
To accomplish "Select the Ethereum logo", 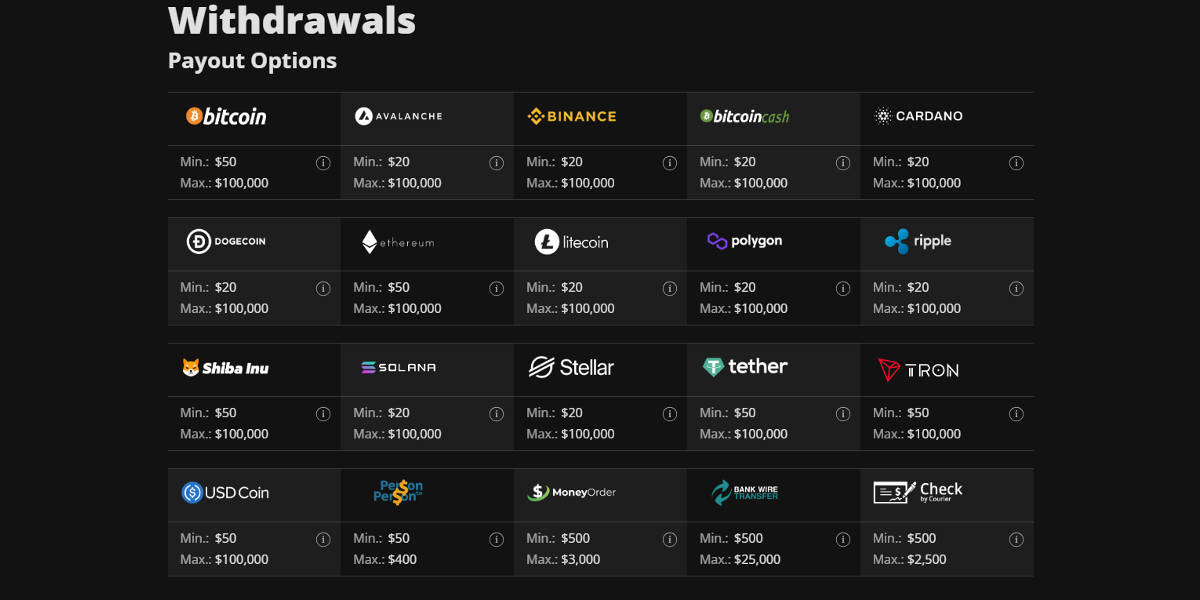I will pyautogui.click(x=398, y=242).
